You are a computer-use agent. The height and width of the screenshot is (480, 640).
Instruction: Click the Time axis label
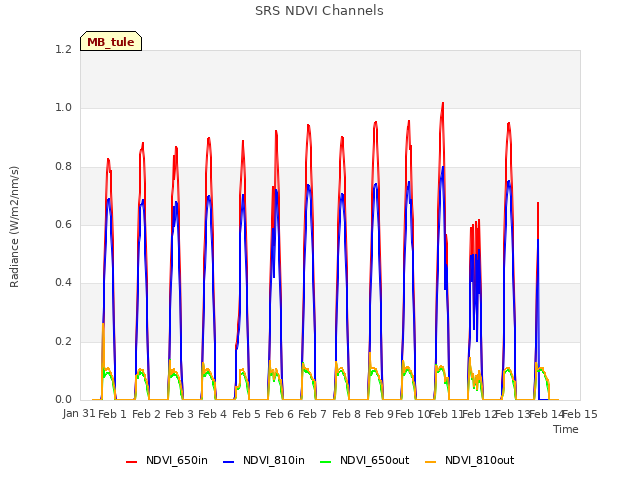(x=566, y=429)
